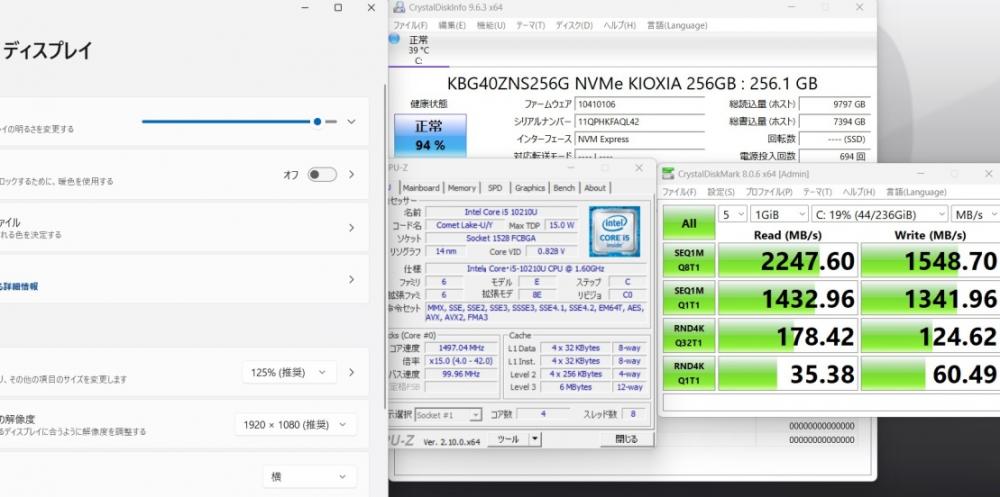Click the core speed value 1497.04 MHz

(x=461, y=348)
